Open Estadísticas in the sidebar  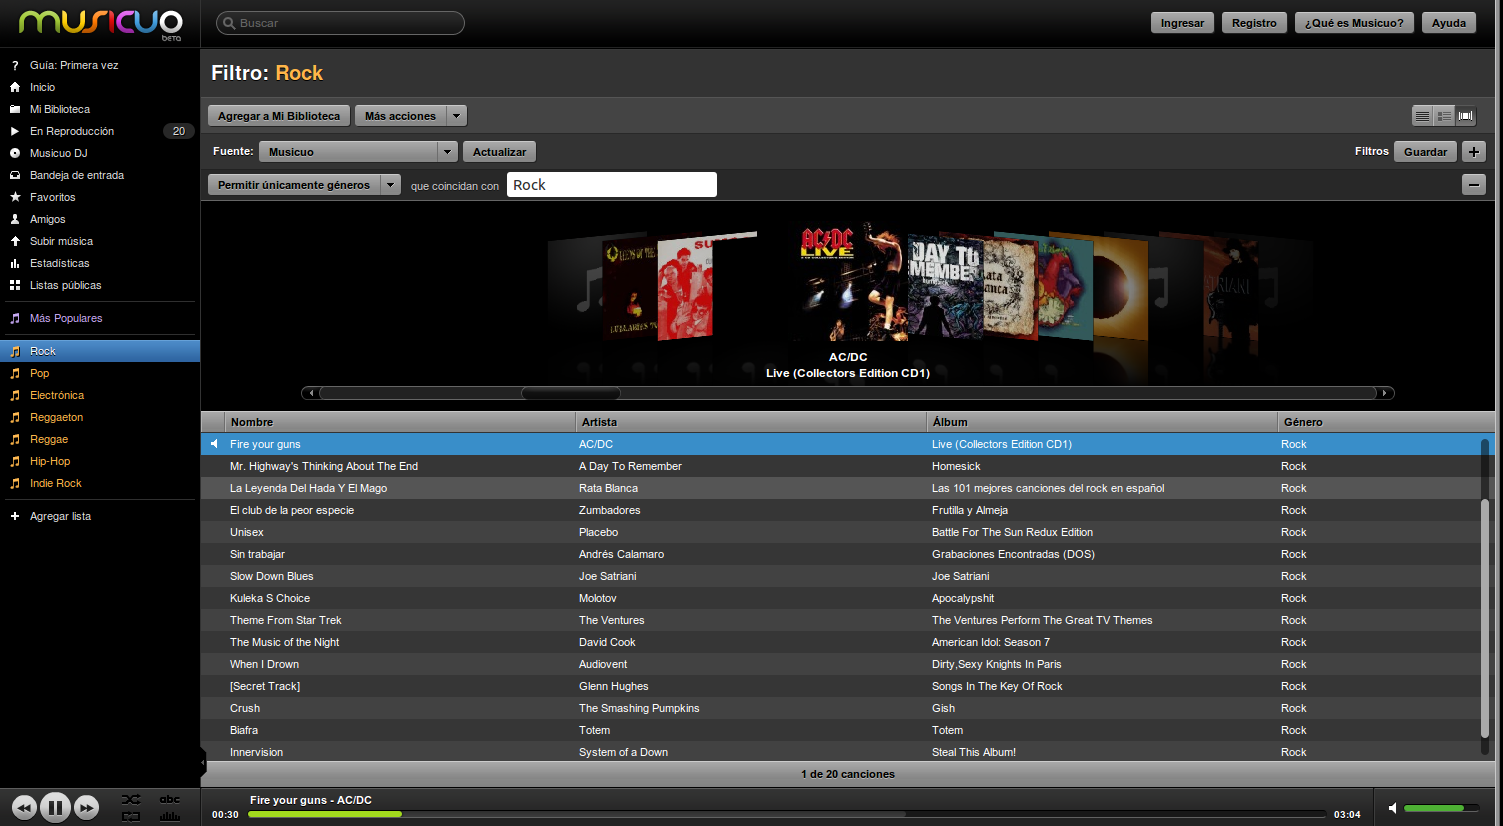tap(60, 263)
